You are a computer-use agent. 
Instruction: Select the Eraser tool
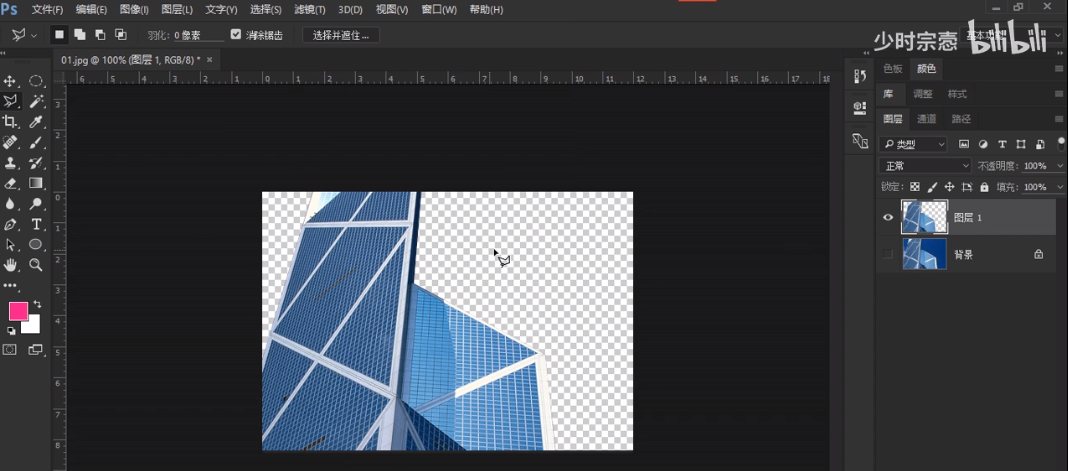[10, 183]
